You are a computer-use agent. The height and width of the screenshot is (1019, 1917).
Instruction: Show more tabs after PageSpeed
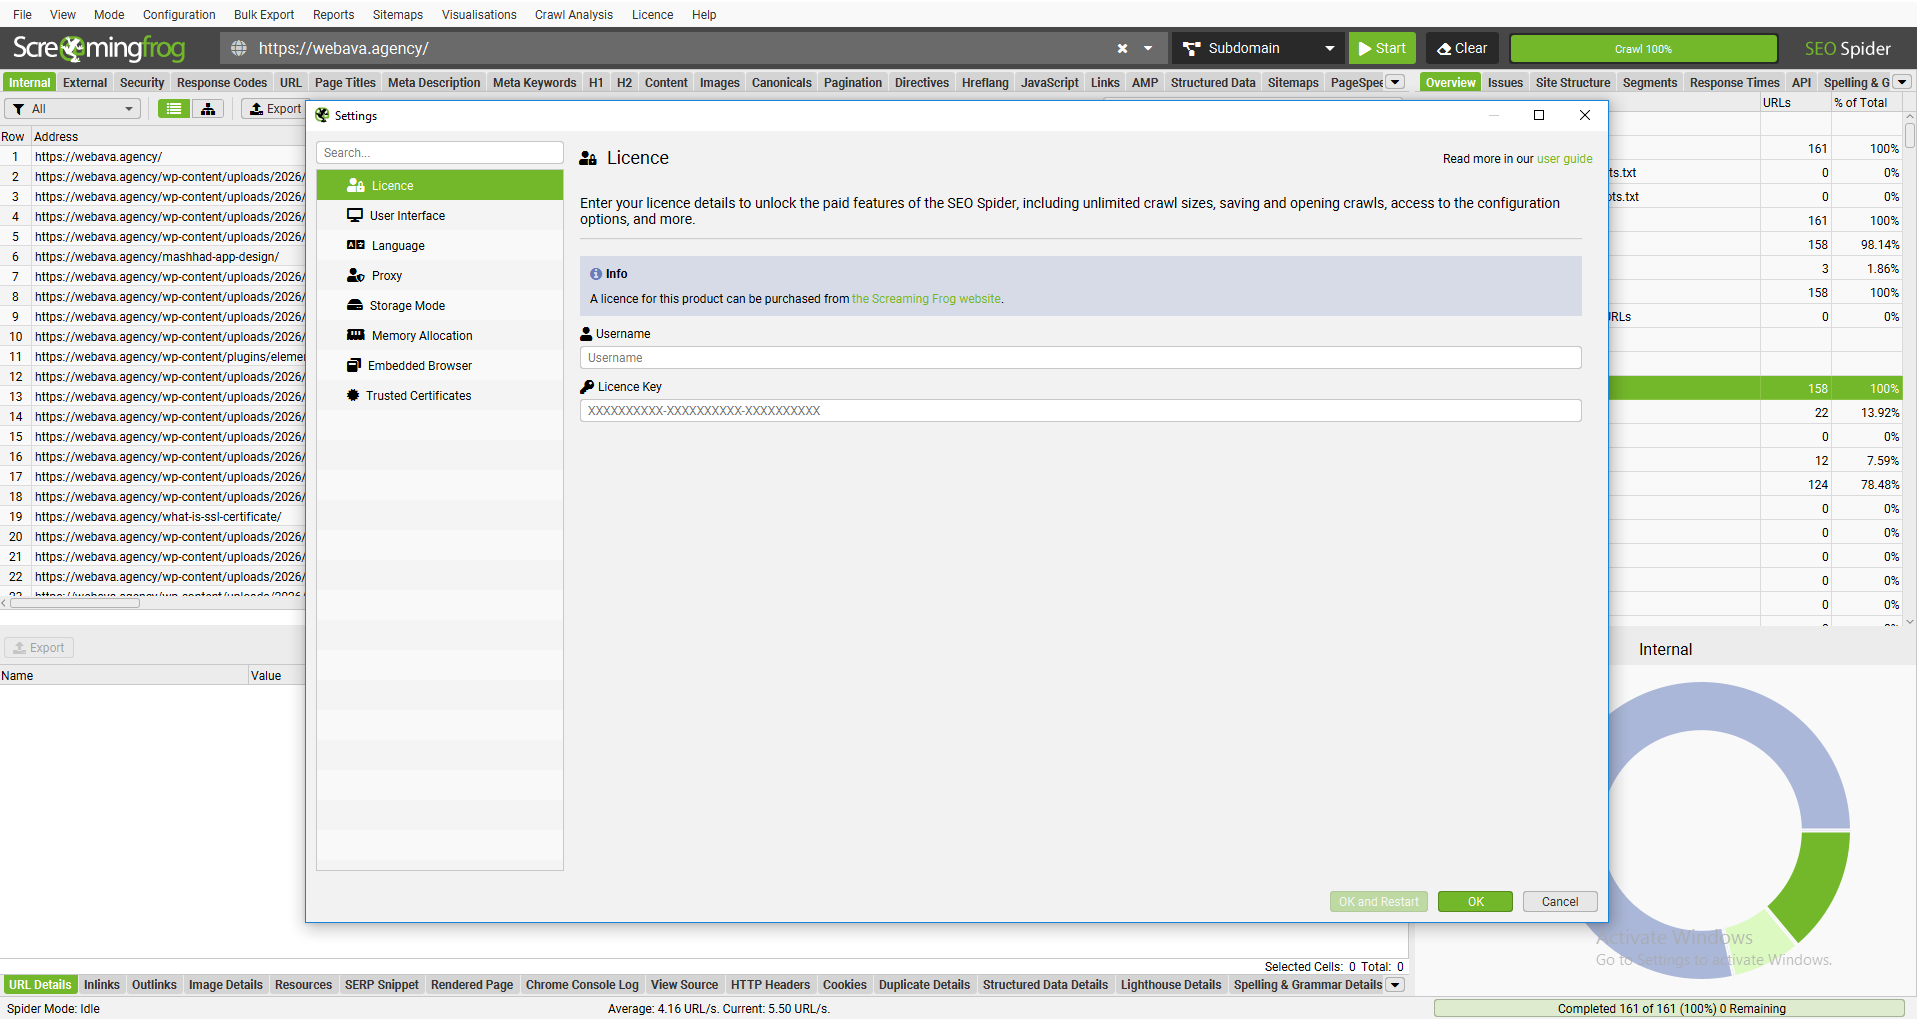coord(1395,82)
